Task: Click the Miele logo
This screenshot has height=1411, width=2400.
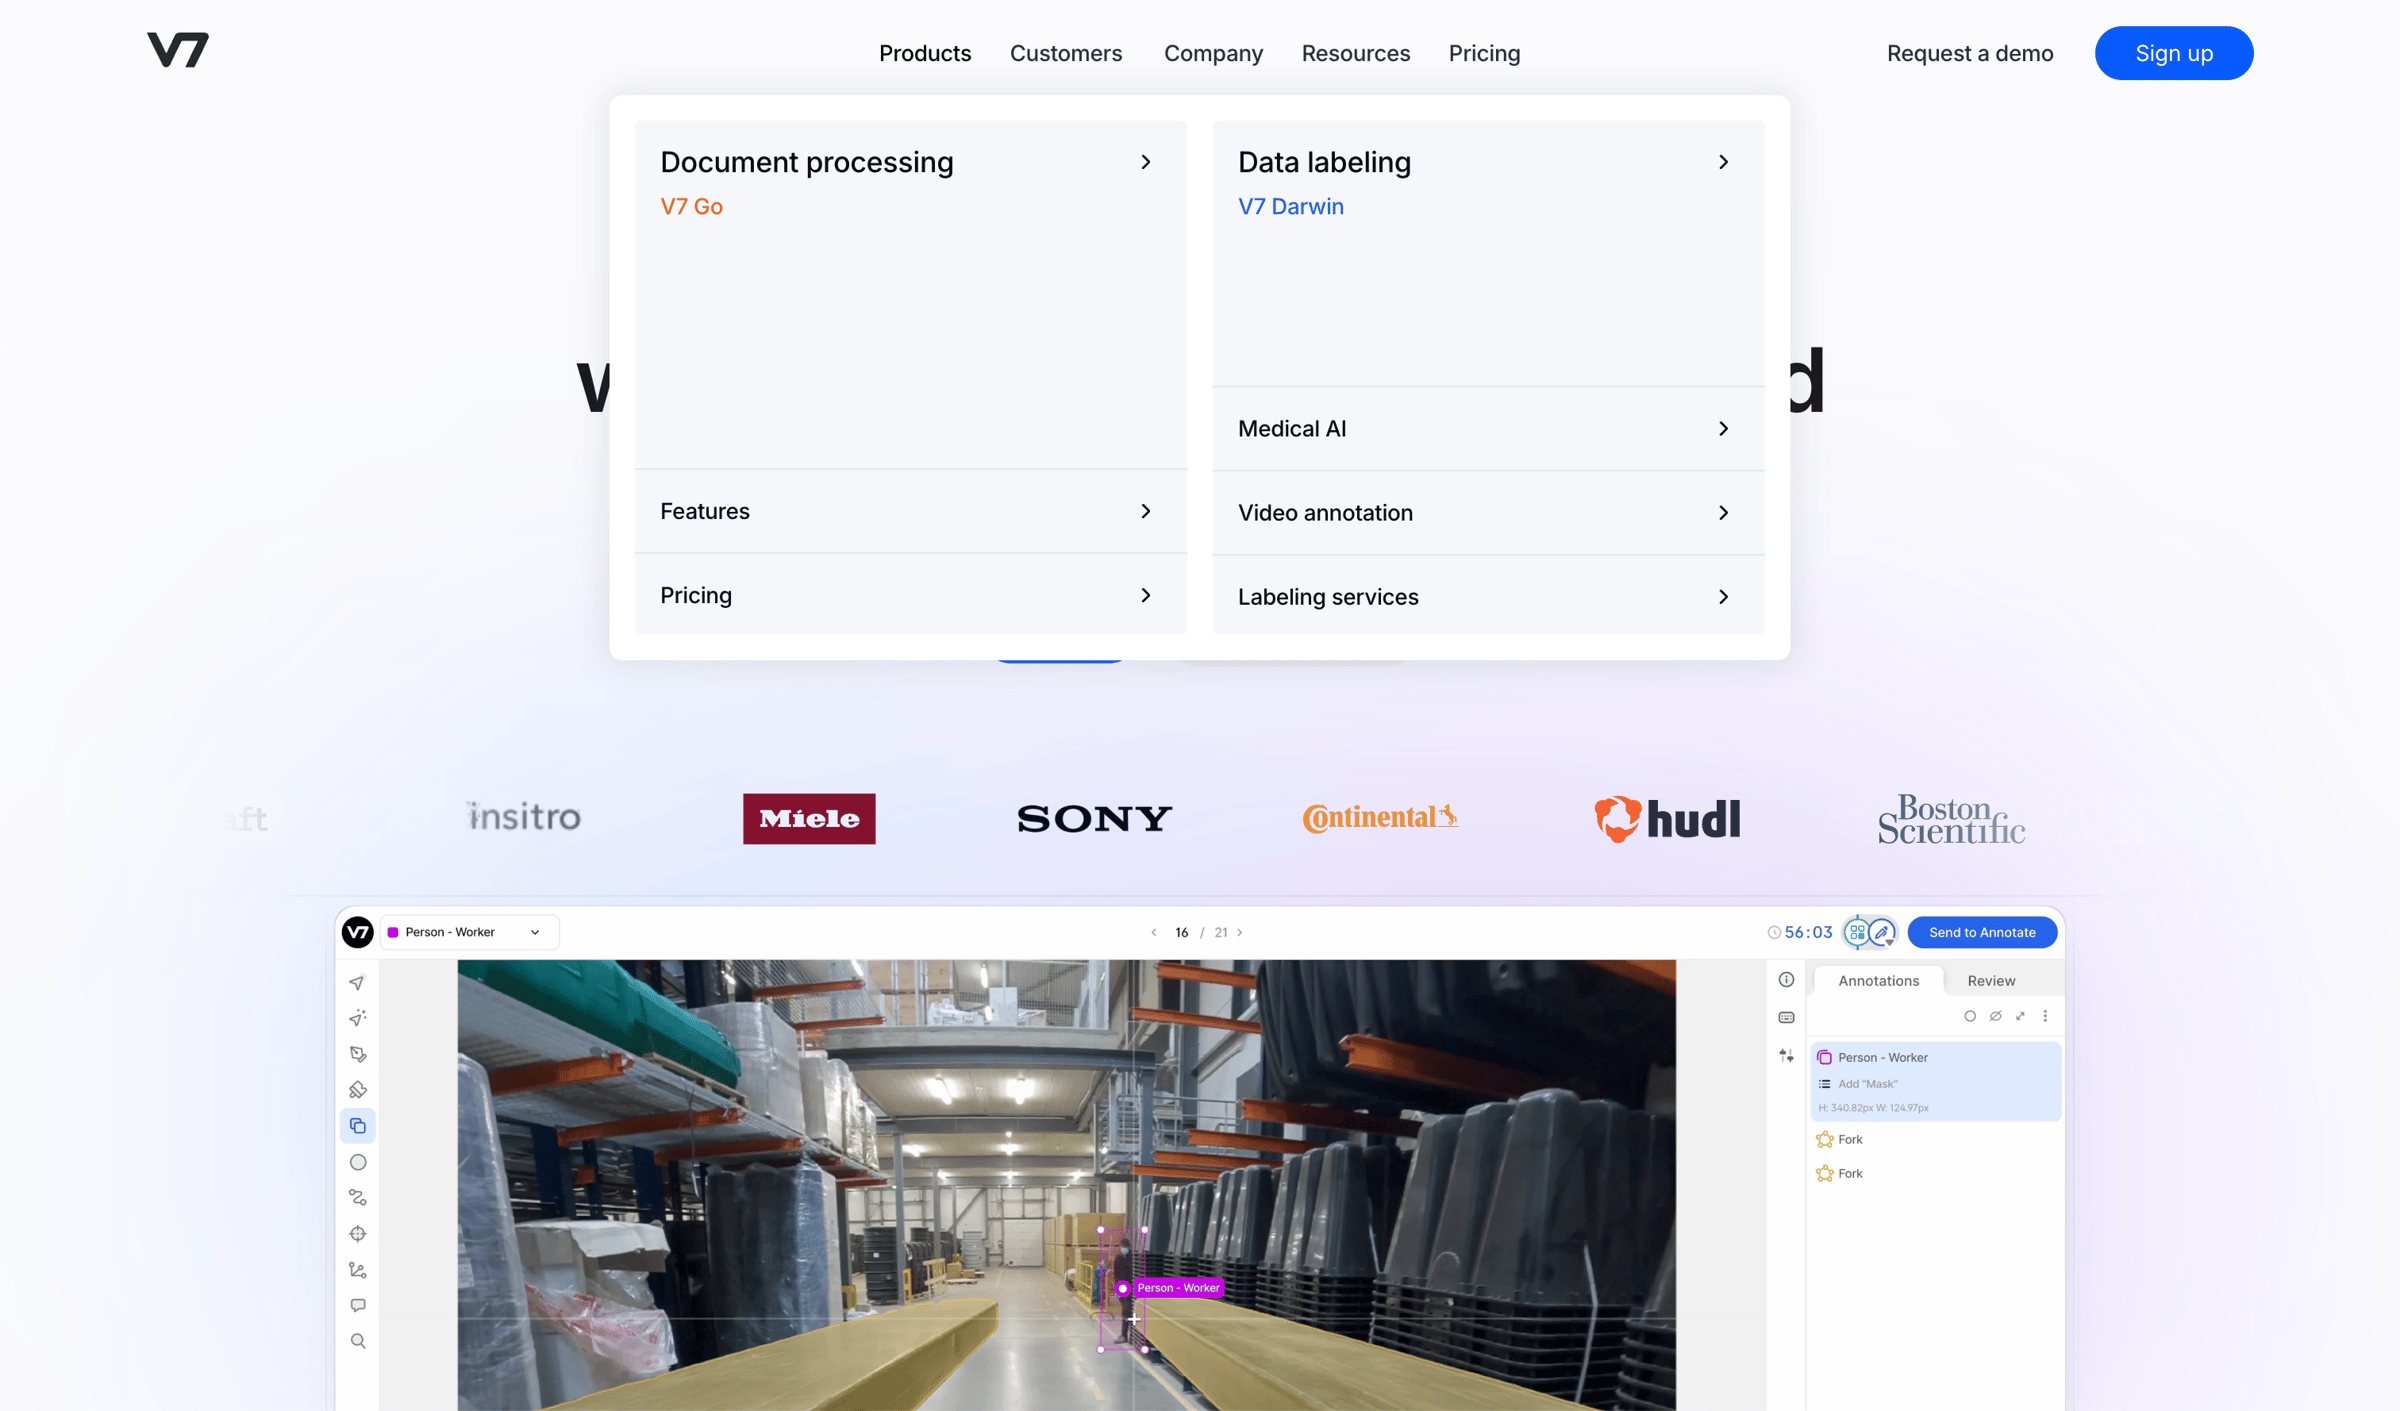Action: [x=809, y=818]
